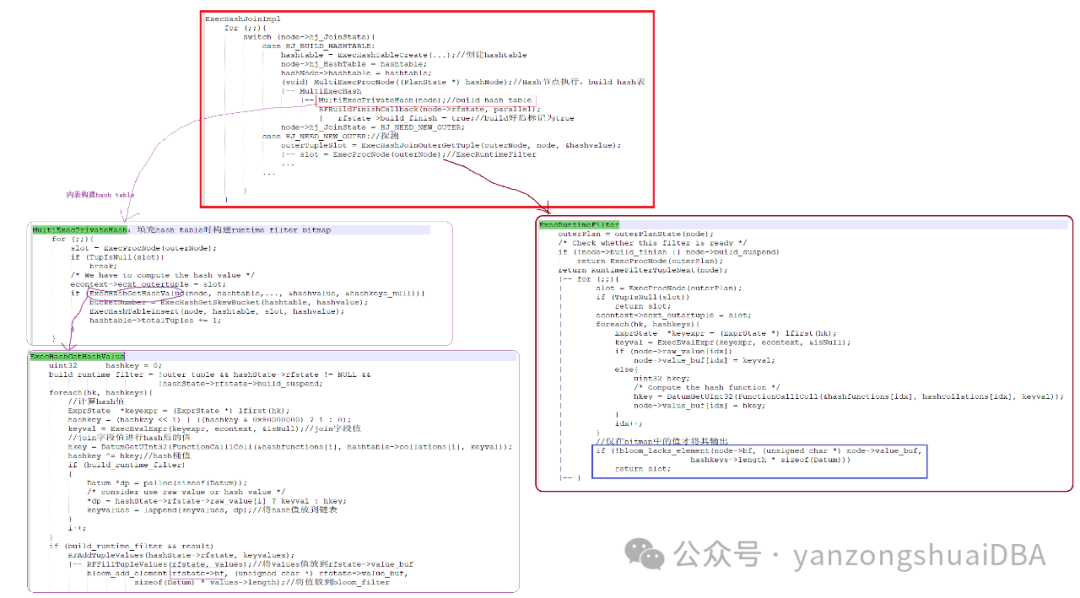Viewport: 1080px width, 598px height.
Task: Click the 'uint32 hkey;' declaration
Action: point(661,378)
